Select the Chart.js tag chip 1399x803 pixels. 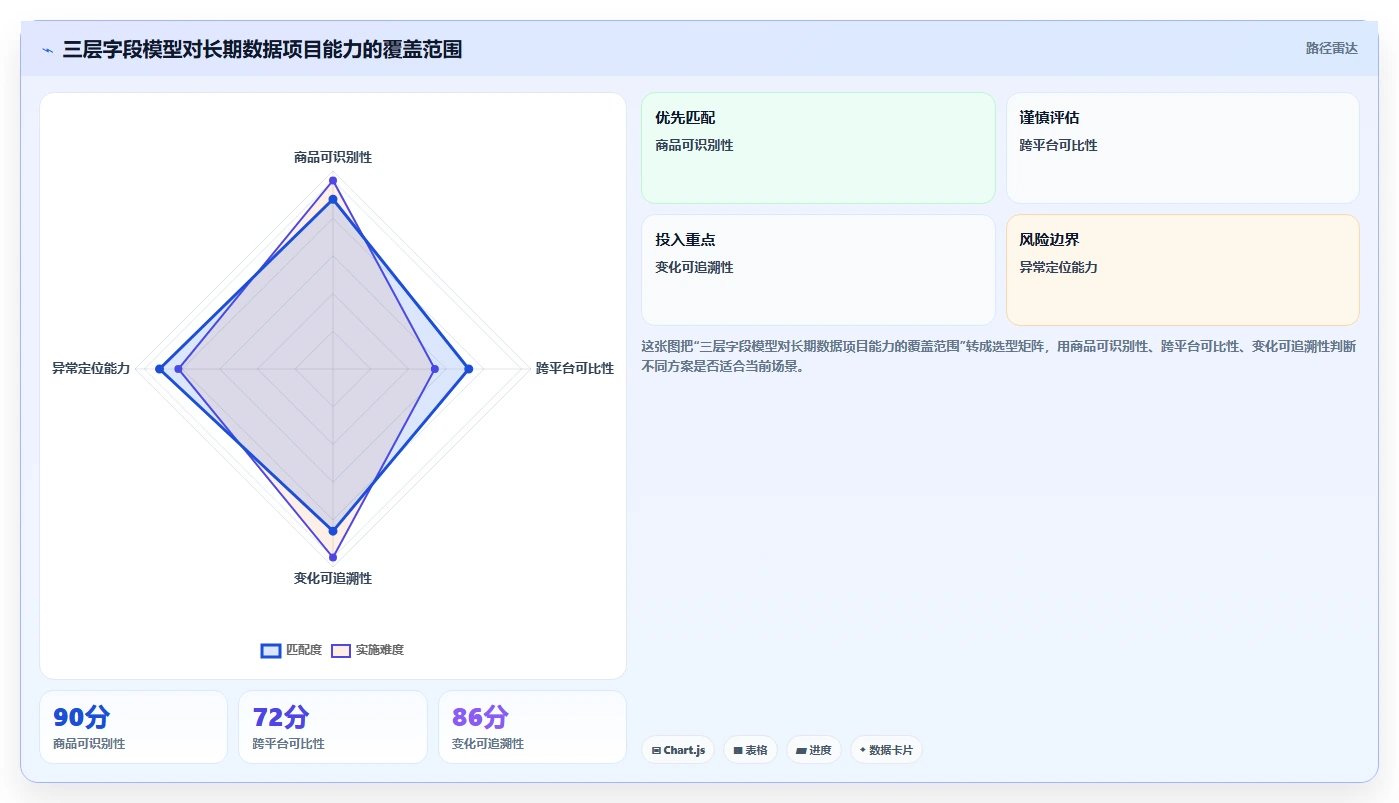(x=678, y=750)
